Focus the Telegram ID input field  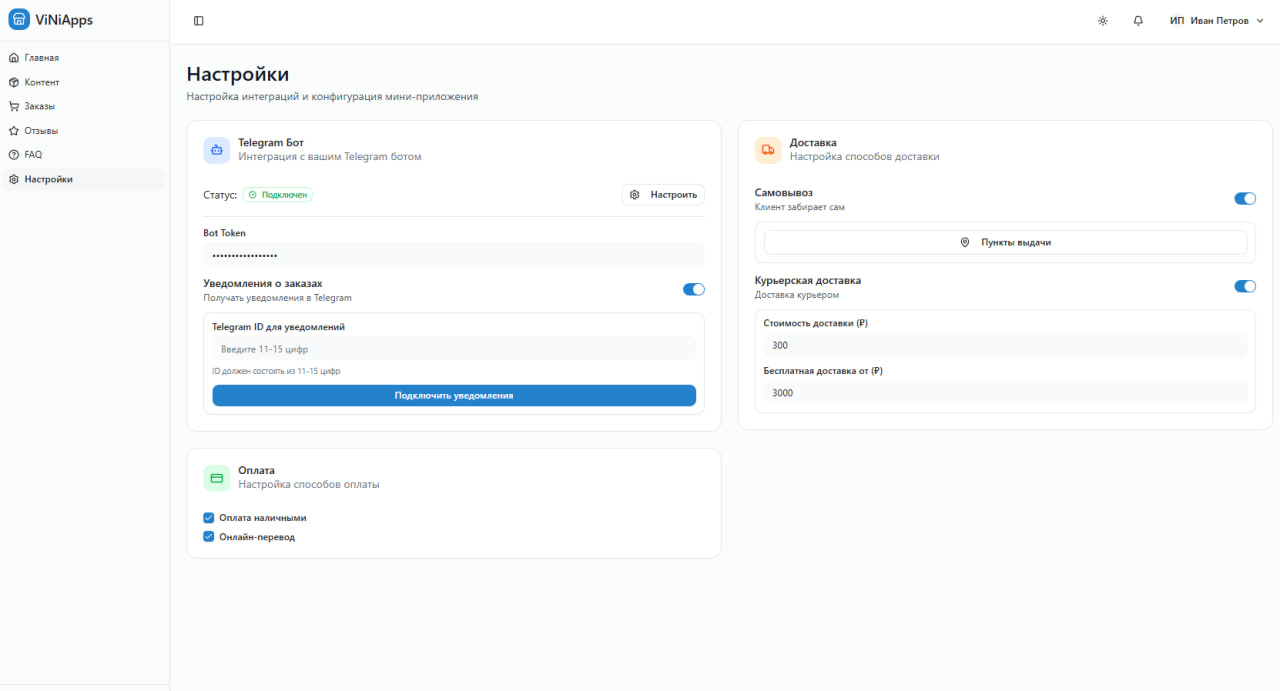[454, 349]
